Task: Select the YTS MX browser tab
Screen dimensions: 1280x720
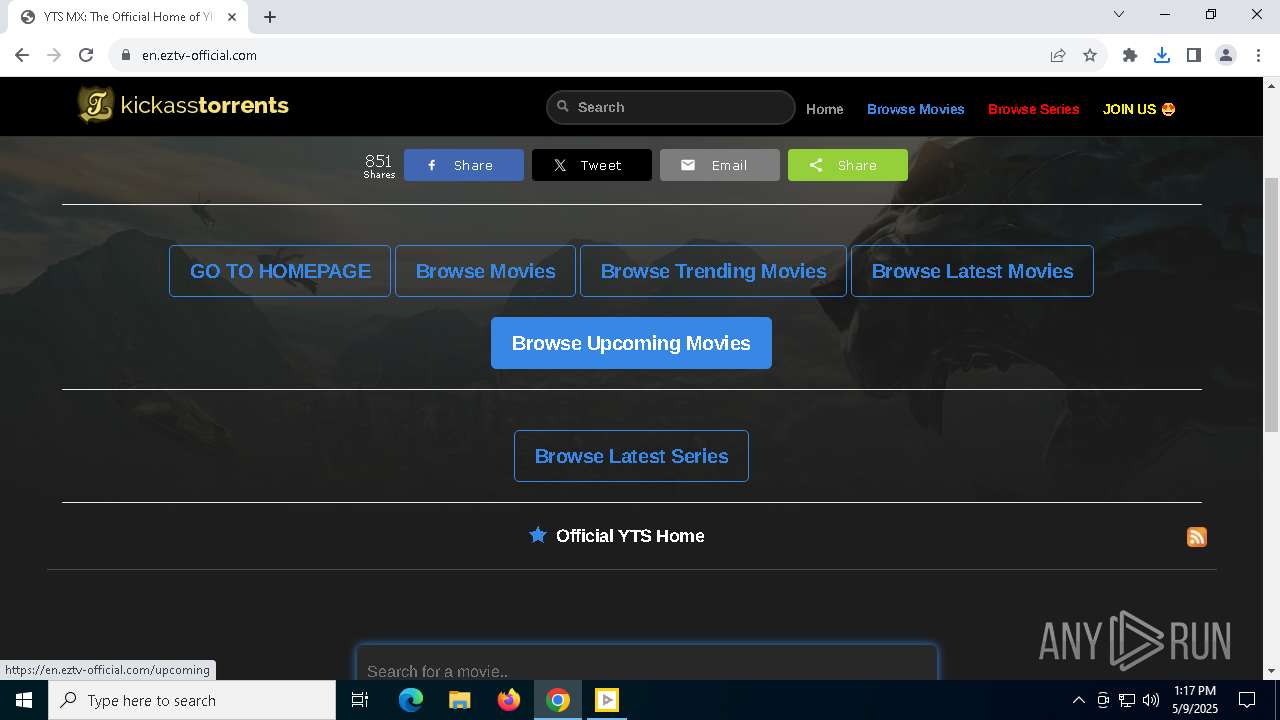Action: point(127,17)
